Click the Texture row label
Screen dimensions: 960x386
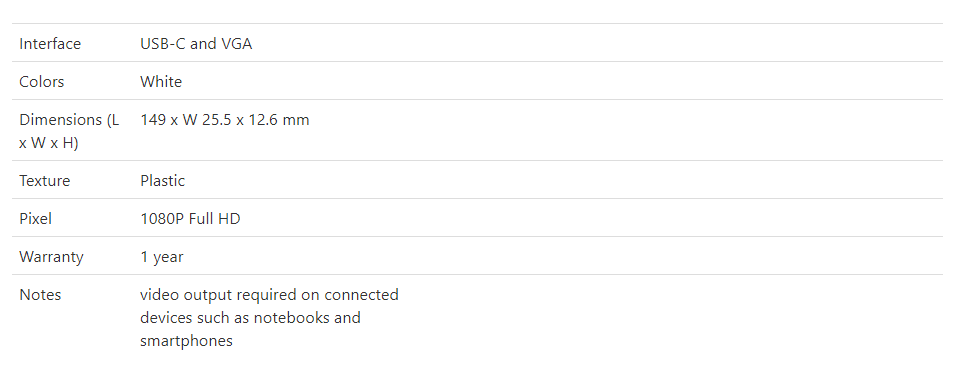click(45, 181)
